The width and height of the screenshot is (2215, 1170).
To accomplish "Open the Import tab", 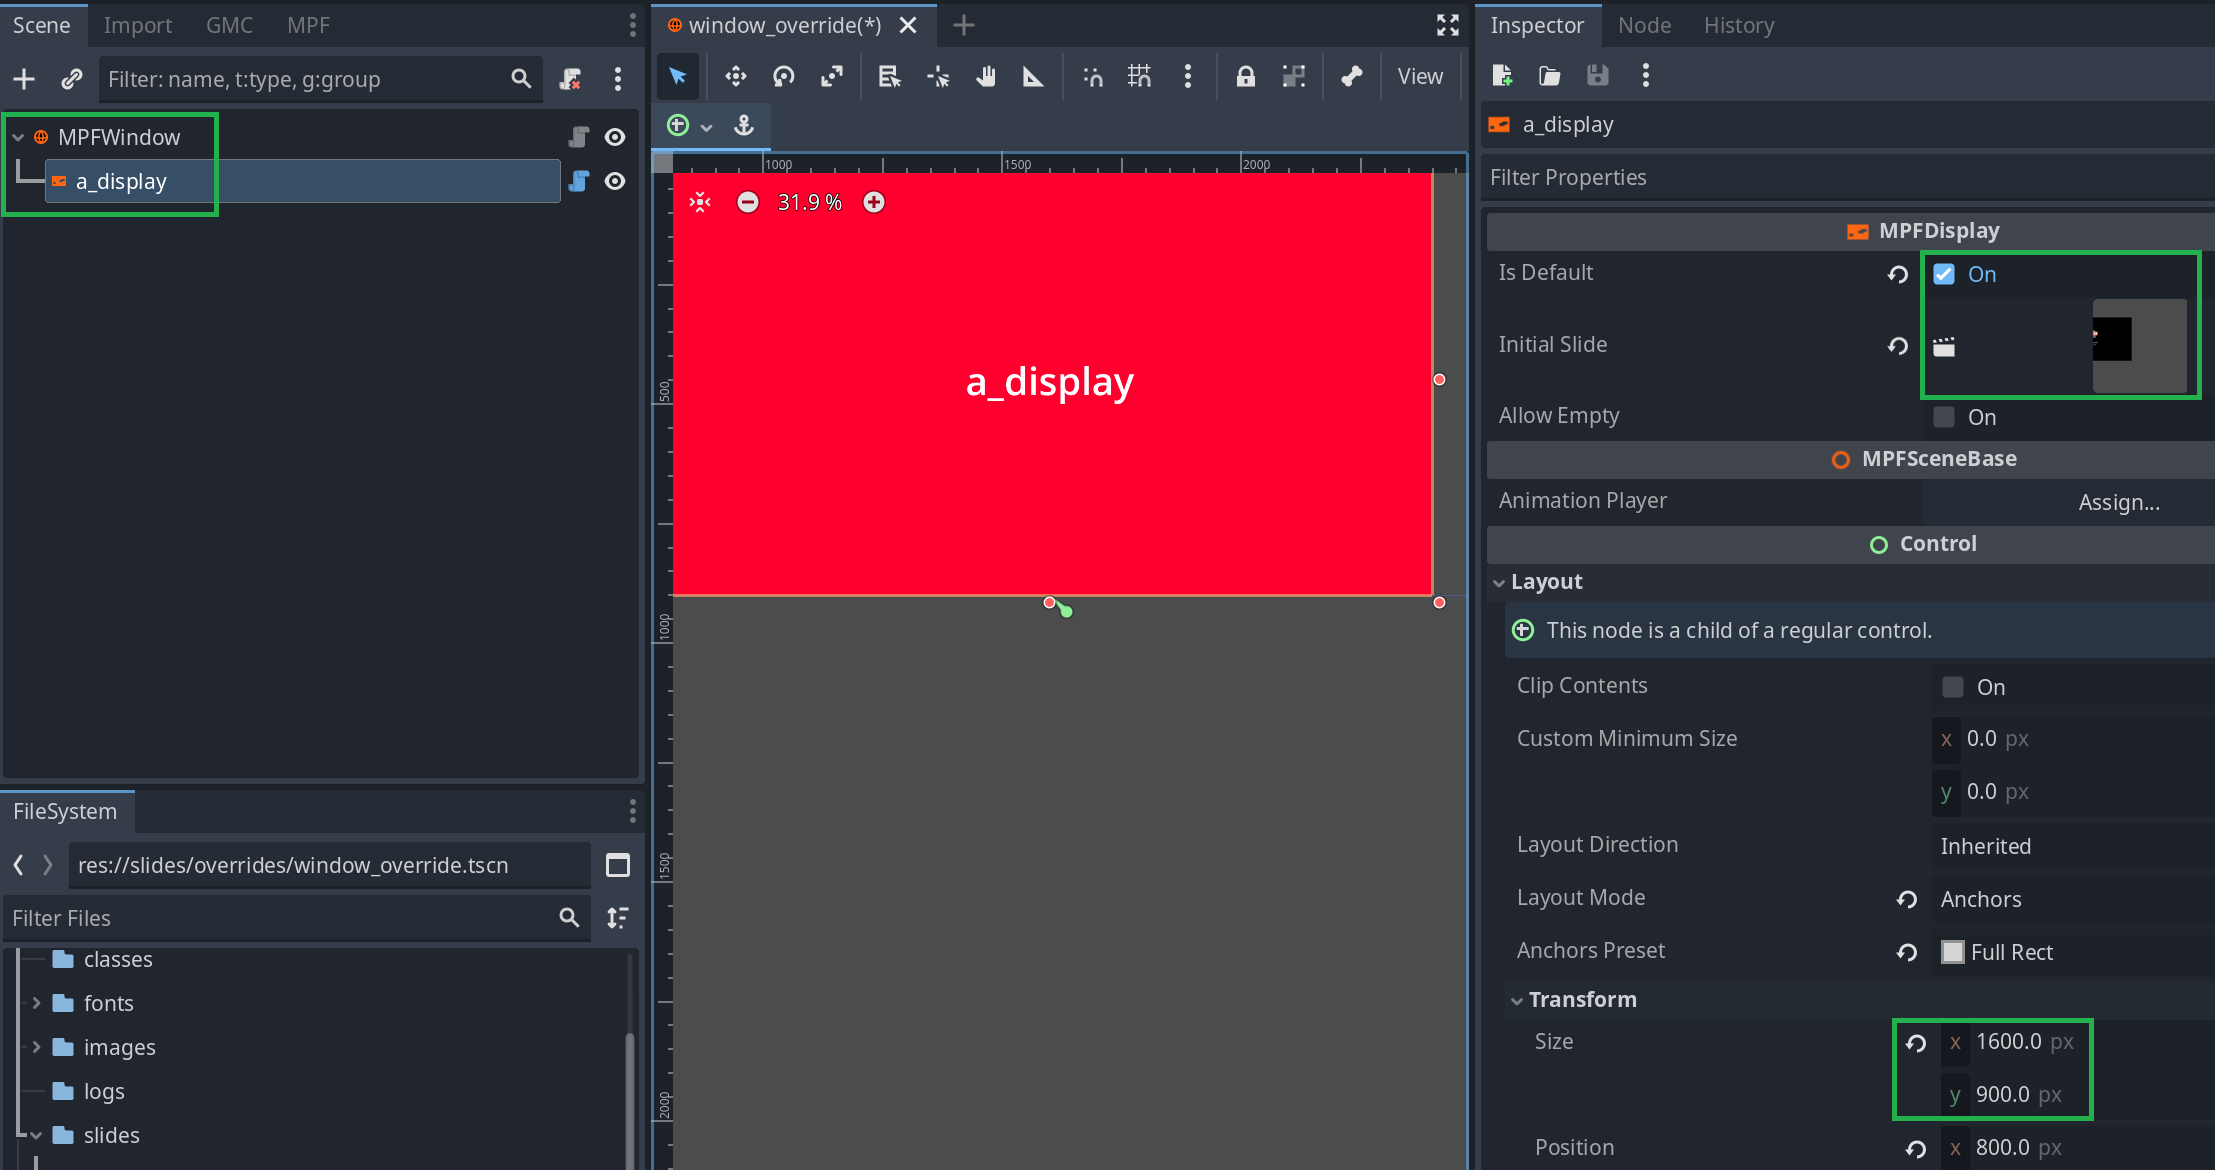I will point(138,25).
